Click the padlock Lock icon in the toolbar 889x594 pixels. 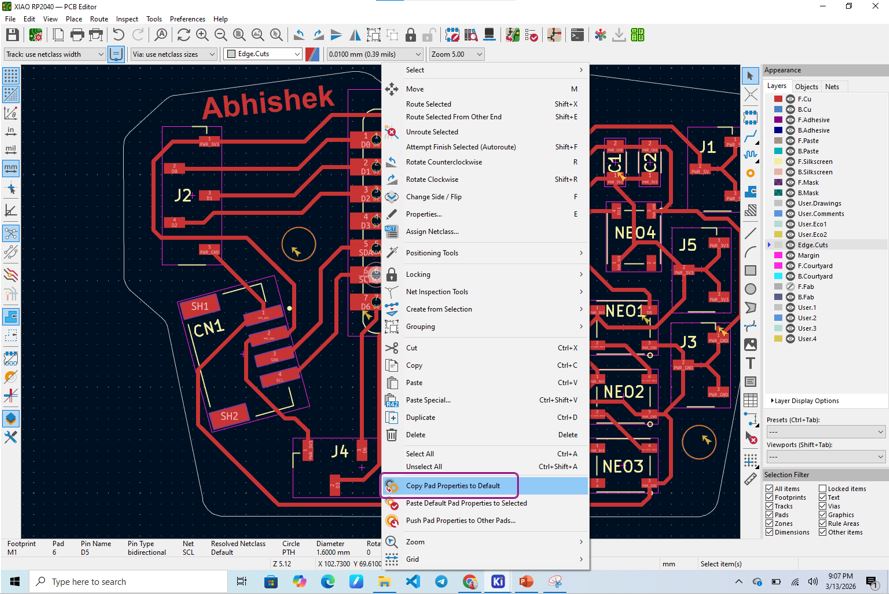coord(410,35)
